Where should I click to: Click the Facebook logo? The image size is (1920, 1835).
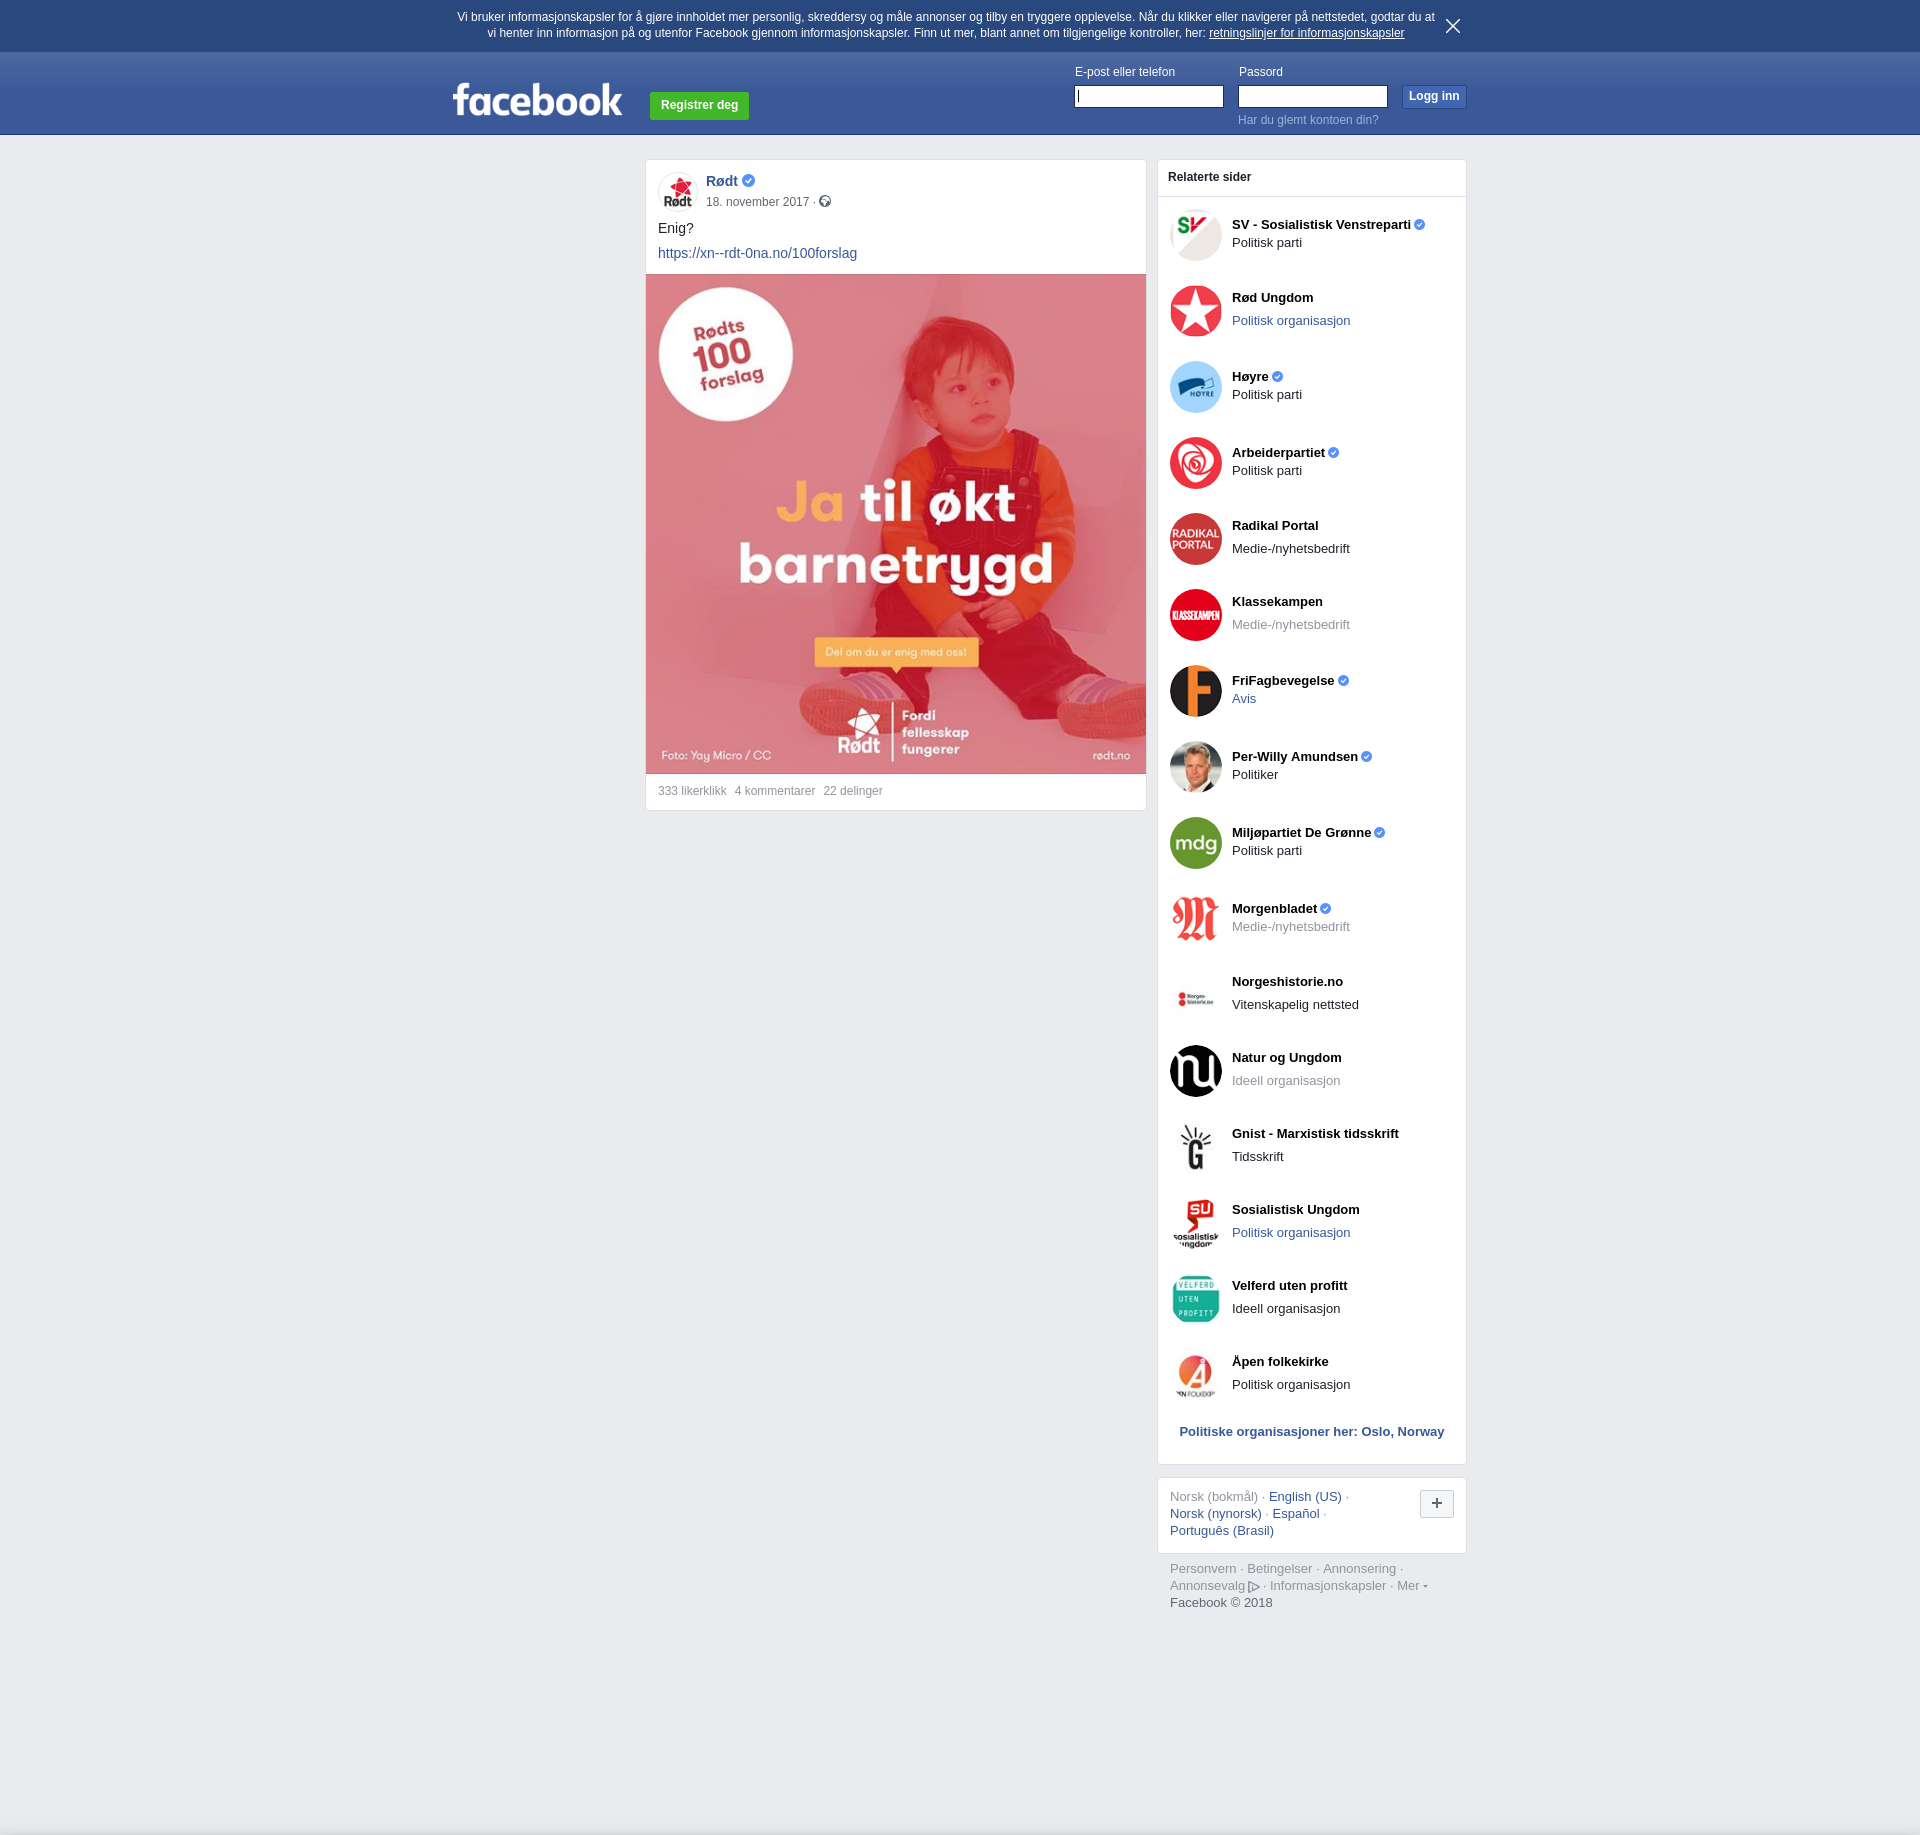pyautogui.click(x=537, y=100)
